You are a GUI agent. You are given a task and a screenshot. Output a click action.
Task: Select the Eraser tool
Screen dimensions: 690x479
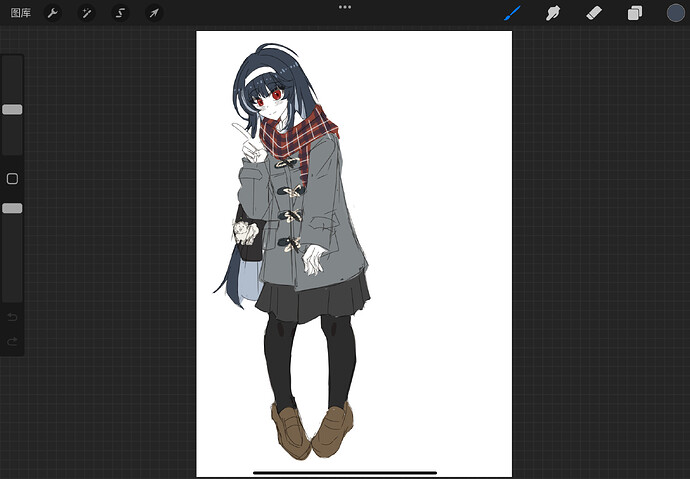(x=594, y=13)
